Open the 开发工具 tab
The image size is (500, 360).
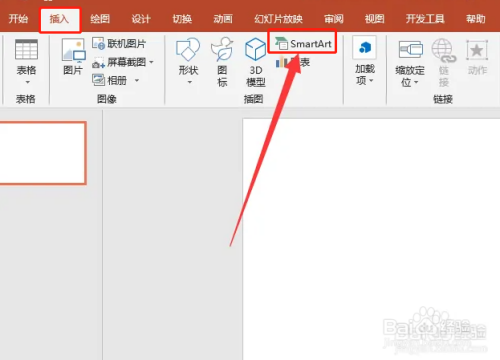tap(425, 19)
